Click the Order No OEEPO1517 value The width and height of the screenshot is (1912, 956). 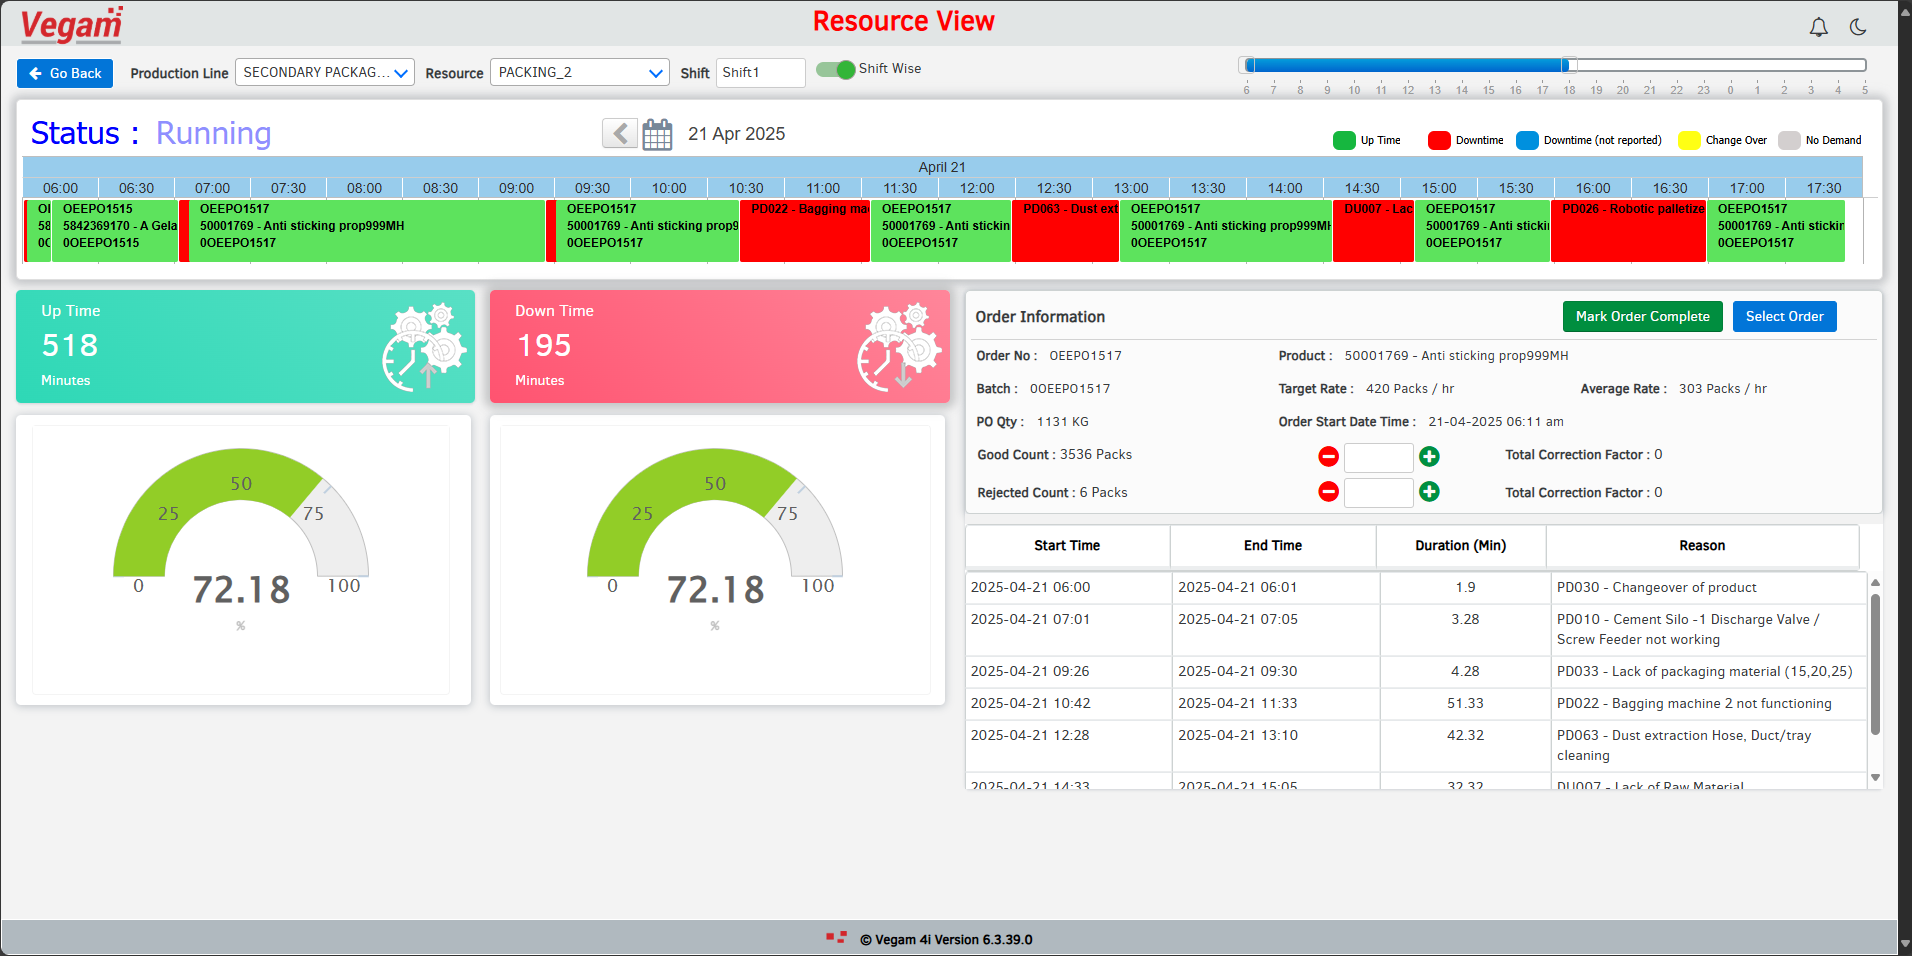(1085, 356)
